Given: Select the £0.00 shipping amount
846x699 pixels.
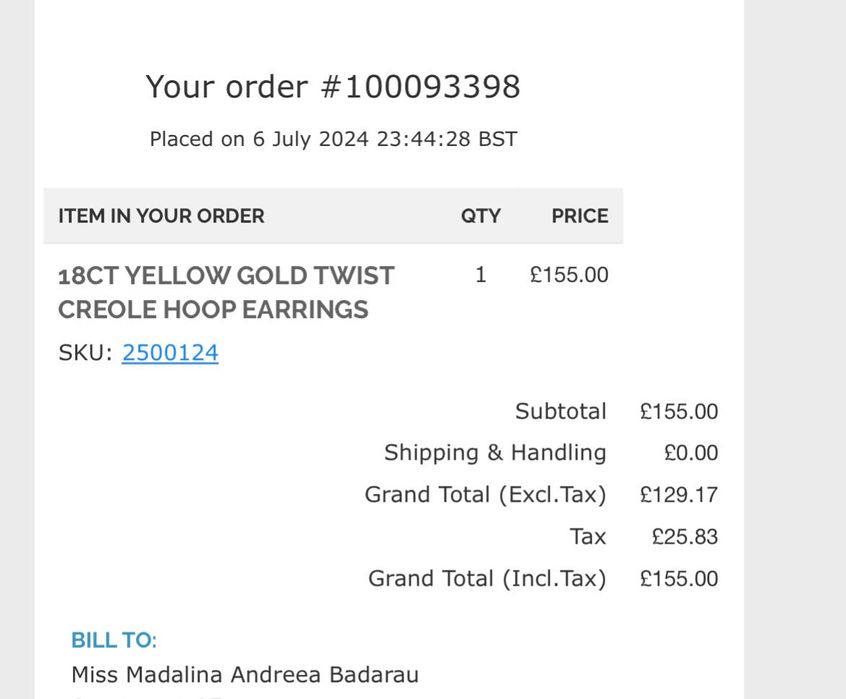Looking at the screenshot, I should [690, 453].
